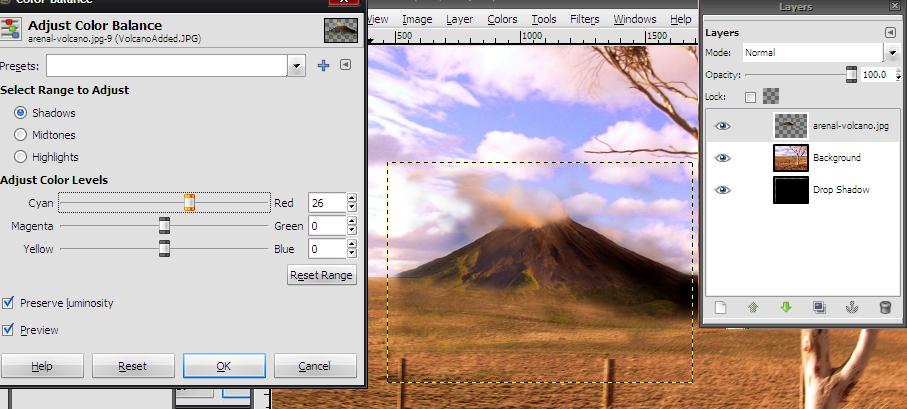
Task: Open the layer Mode dropdown
Action: [891, 53]
